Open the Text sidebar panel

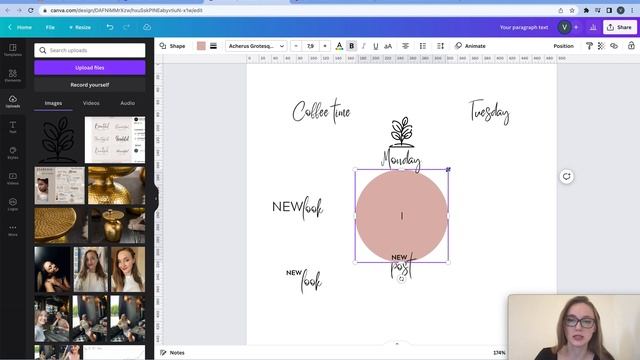(x=13, y=127)
